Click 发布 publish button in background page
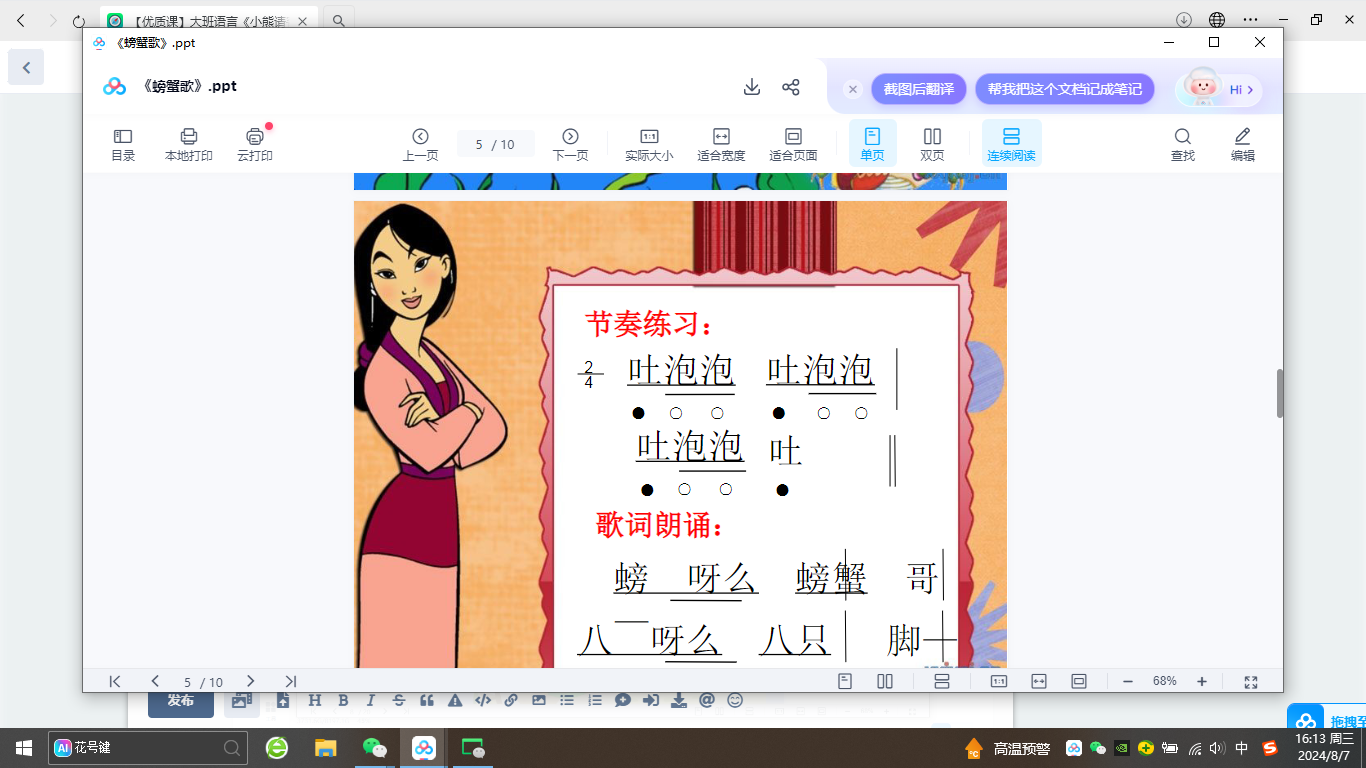Viewport: 1366px width, 768px height. 181,701
